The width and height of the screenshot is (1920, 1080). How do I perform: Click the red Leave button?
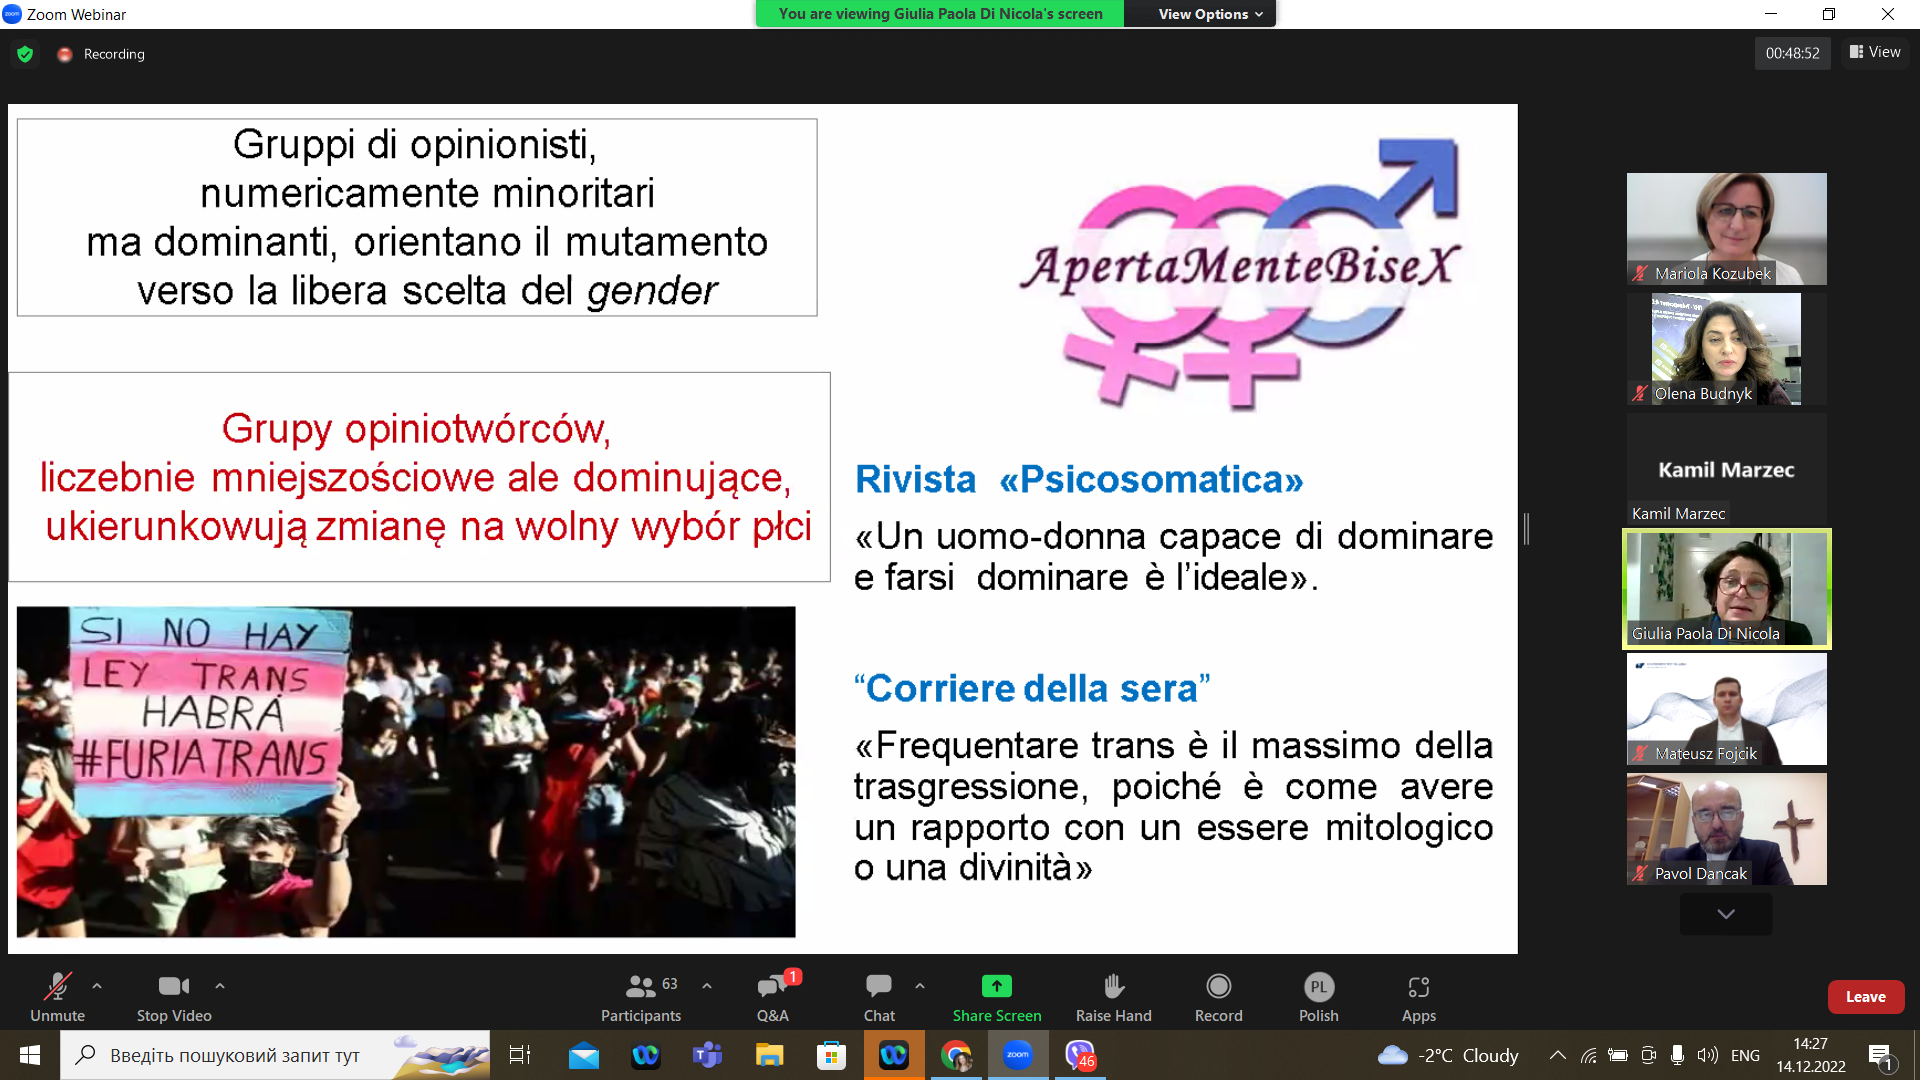click(x=1865, y=997)
